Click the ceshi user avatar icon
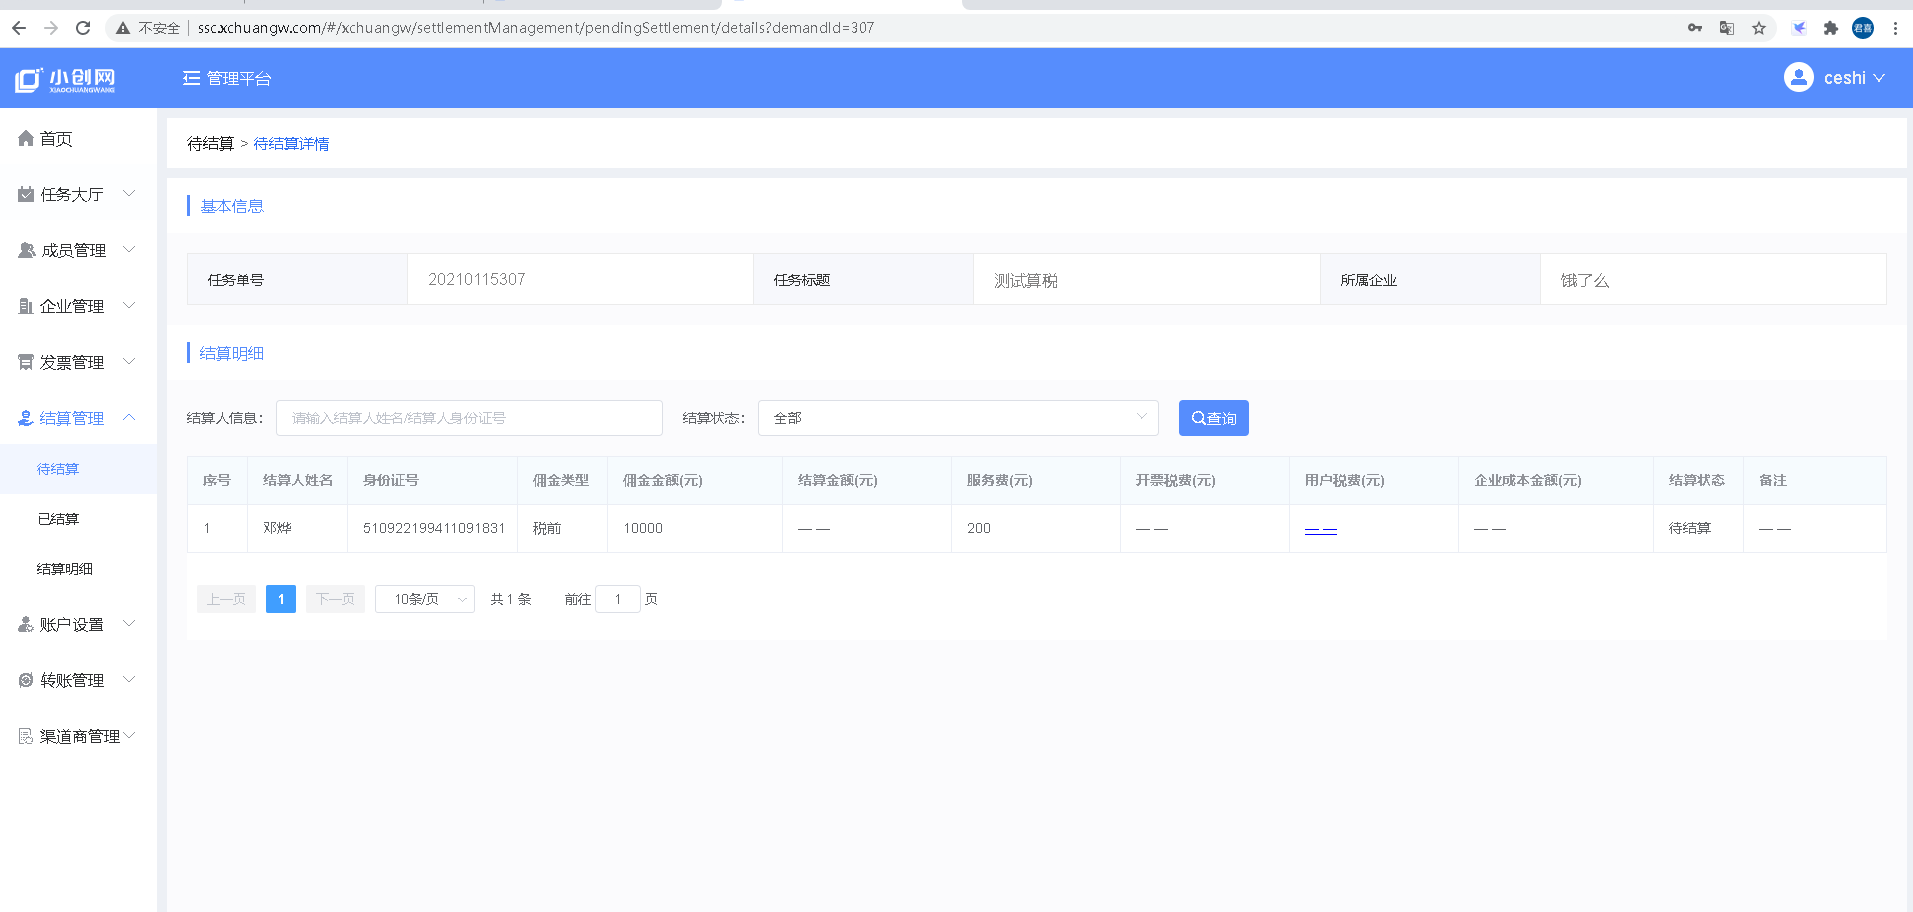This screenshot has width=1913, height=912. pyautogui.click(x=1798, y=78)
